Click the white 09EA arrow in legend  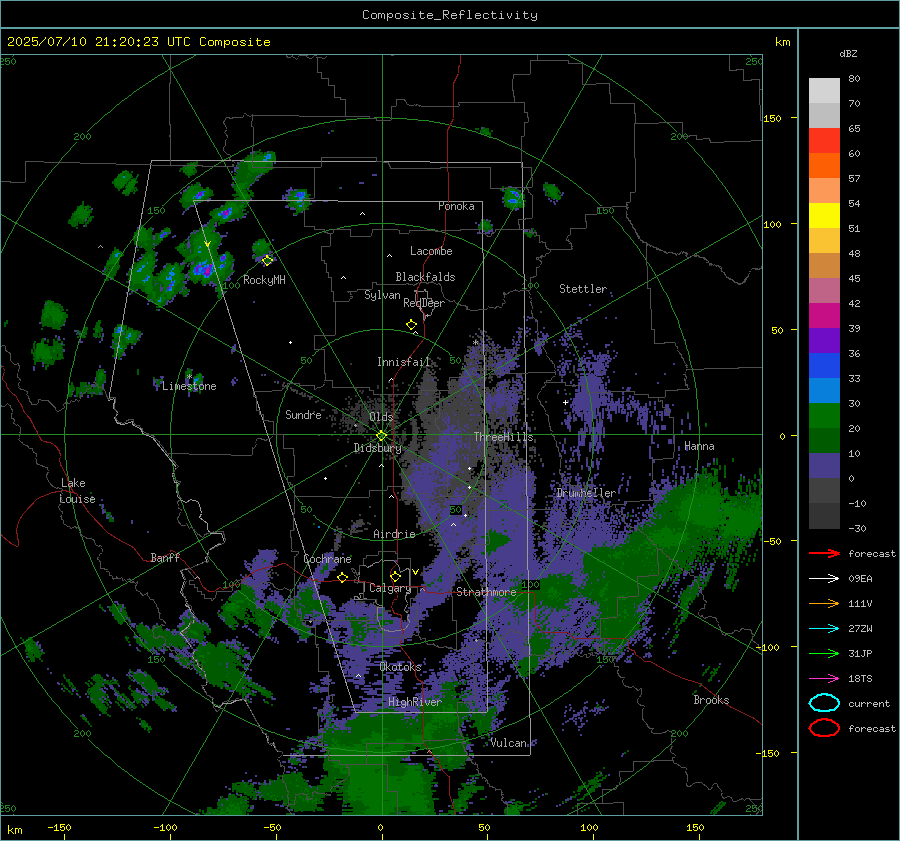[x=824, y=579]
